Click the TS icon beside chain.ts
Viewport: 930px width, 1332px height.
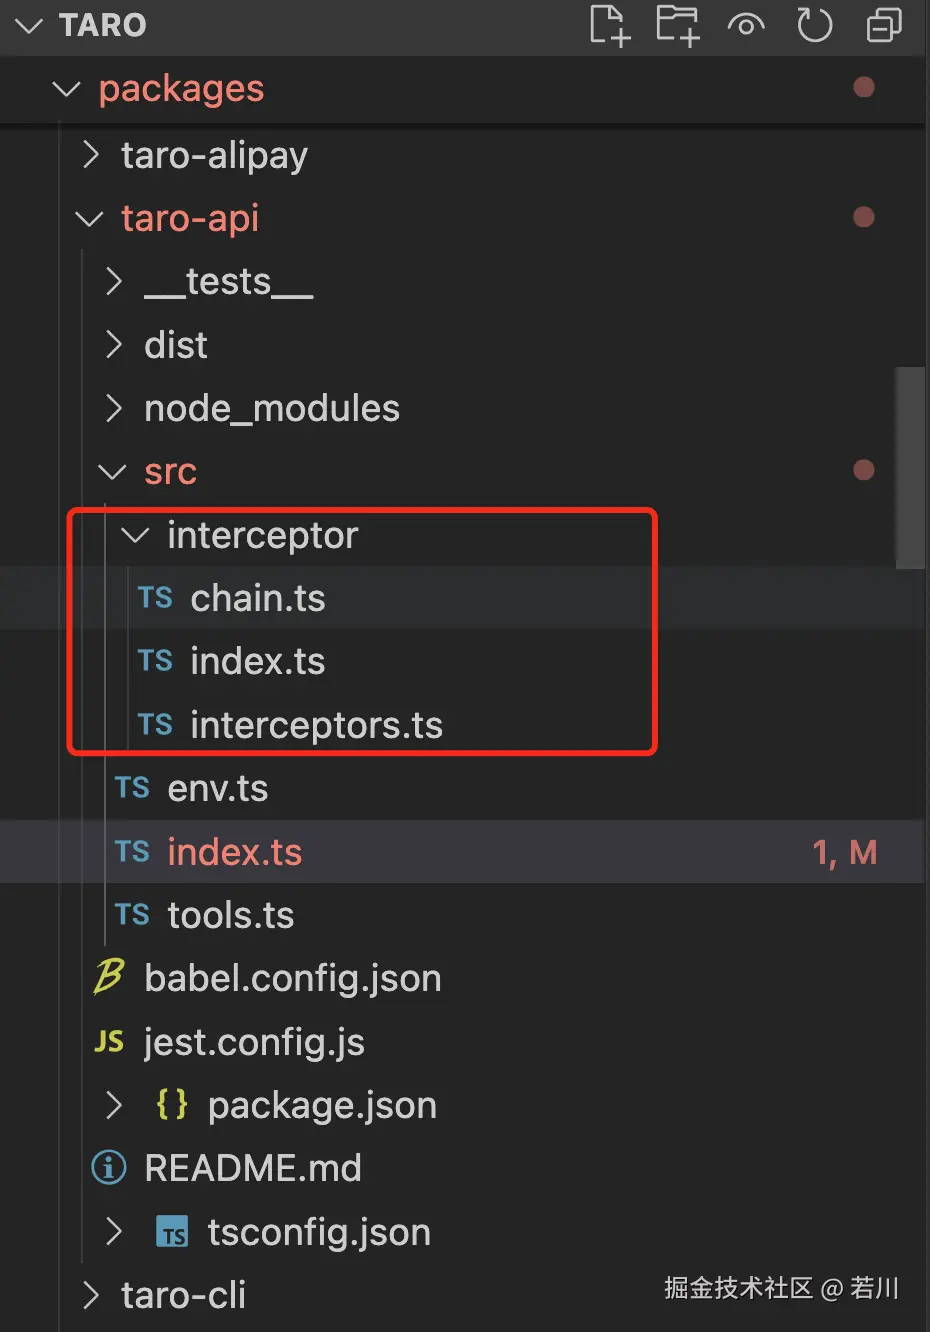tap(155, 597)
